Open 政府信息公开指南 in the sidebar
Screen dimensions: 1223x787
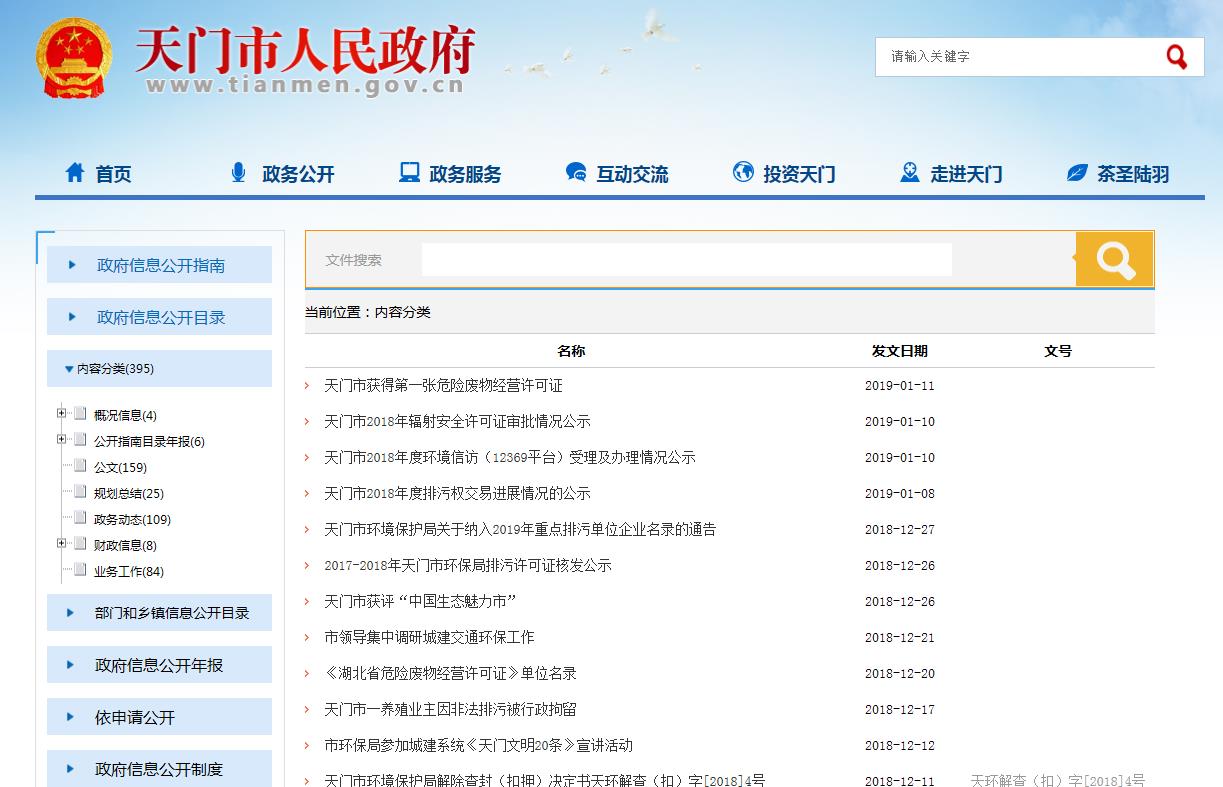[160, 265]
